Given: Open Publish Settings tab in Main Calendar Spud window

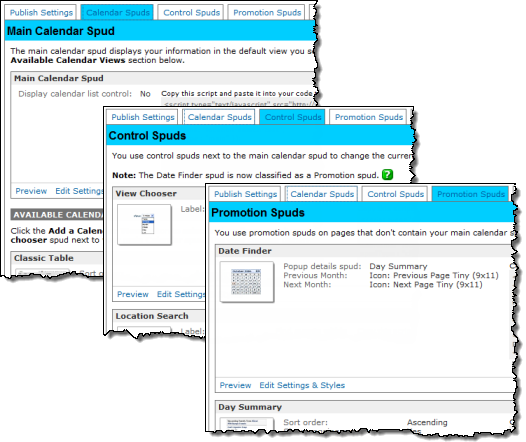Looking at the screenshot, I should pos(41,13).
